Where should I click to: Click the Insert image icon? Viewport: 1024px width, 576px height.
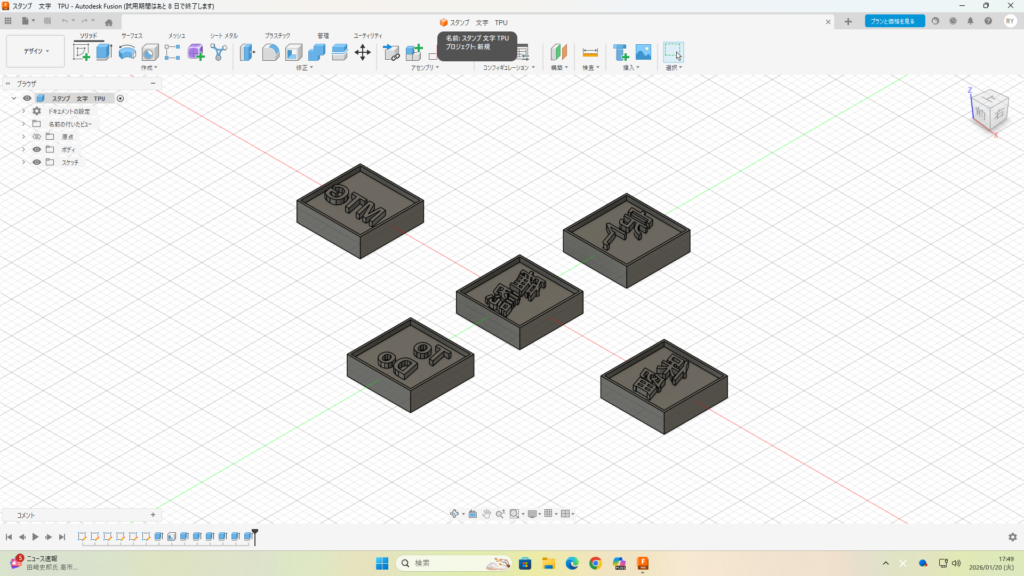coord(643,52)
